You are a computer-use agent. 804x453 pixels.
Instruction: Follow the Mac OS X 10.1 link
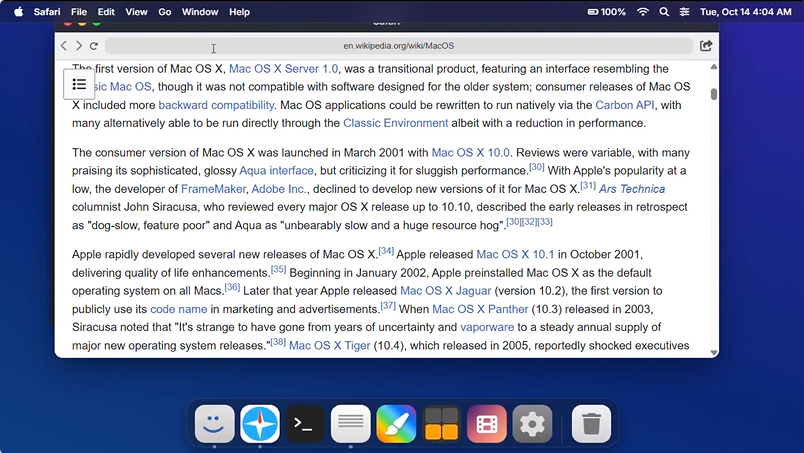point(515,254)
